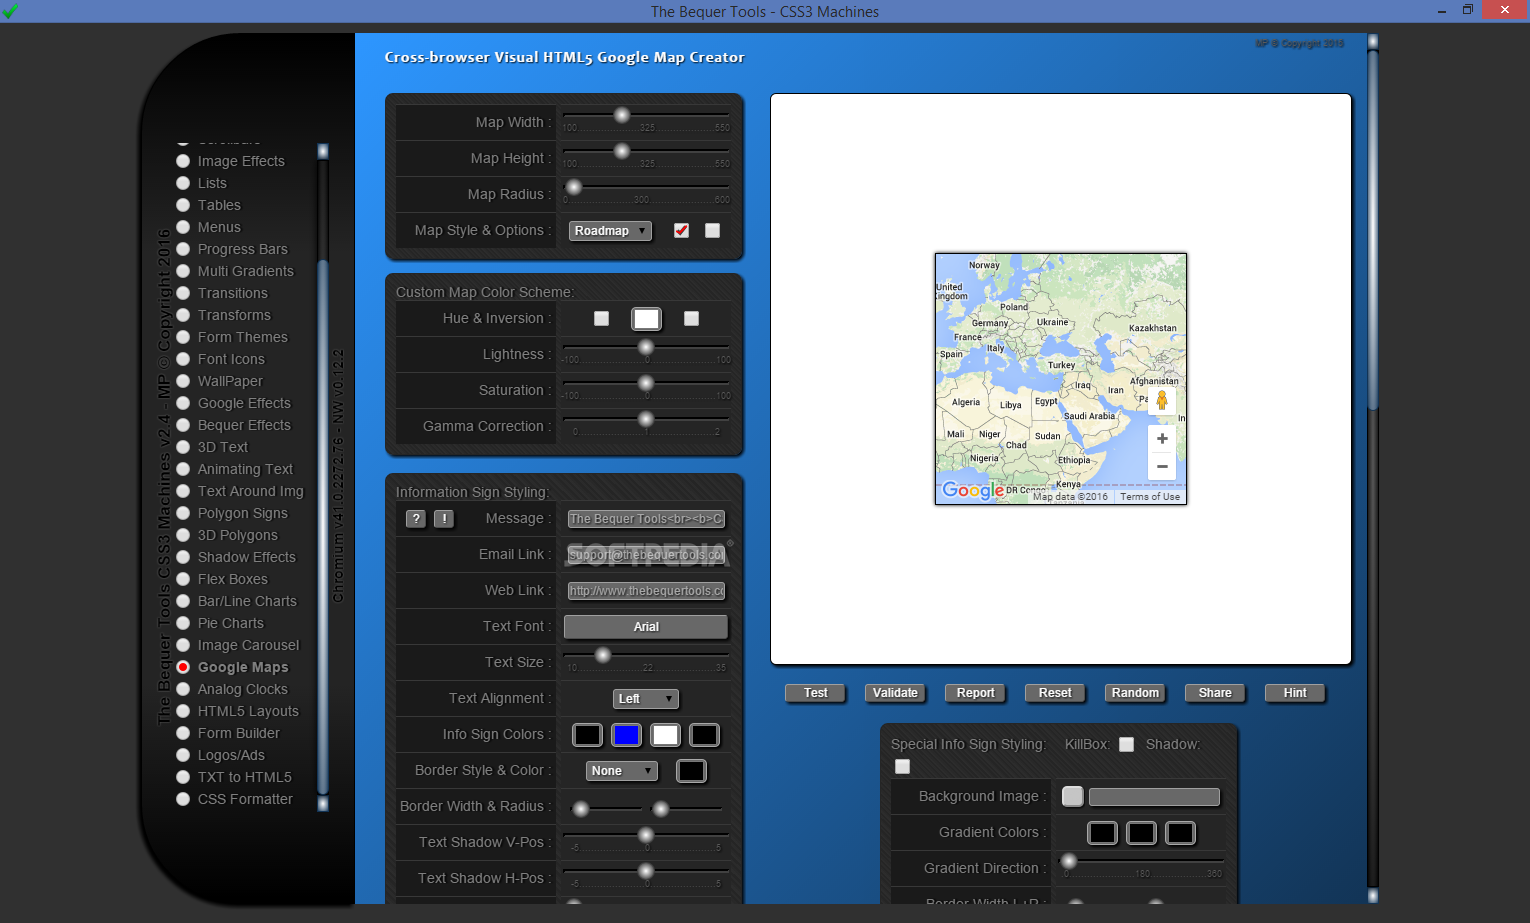Click the Report button
The width and height of the screenshot is (1530, 923).
(975, 693)
